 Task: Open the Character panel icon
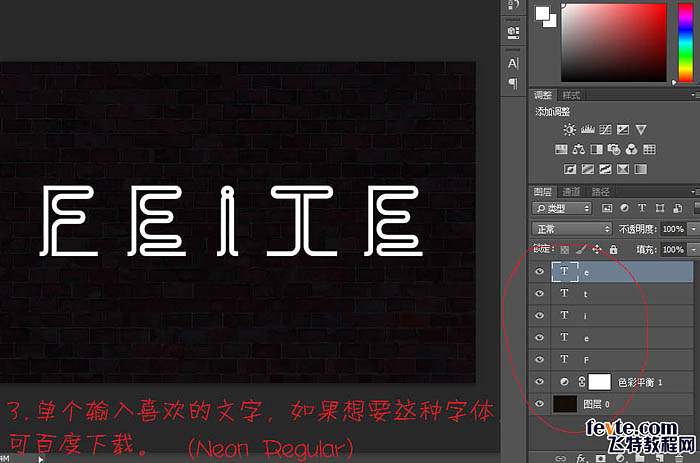[513, 63]
